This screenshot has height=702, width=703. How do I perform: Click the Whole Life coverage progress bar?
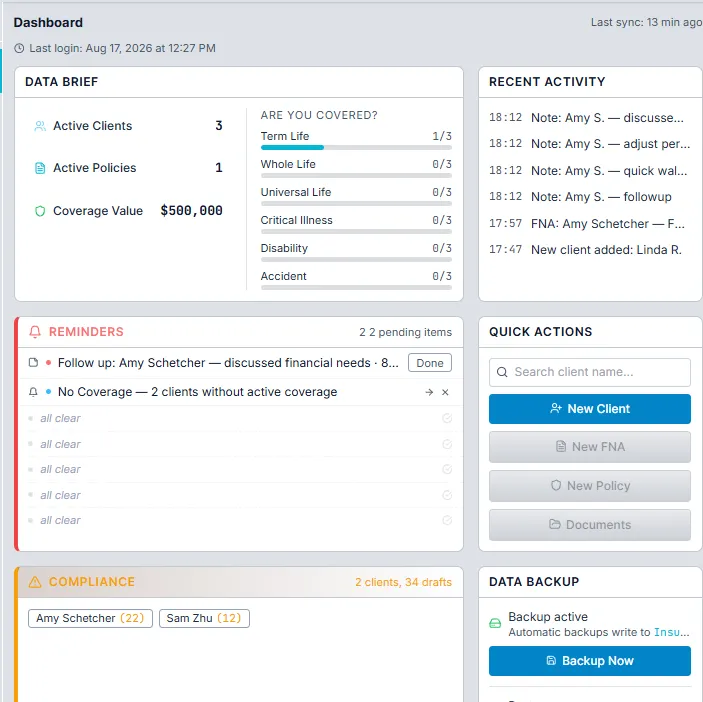click(356, 176)
